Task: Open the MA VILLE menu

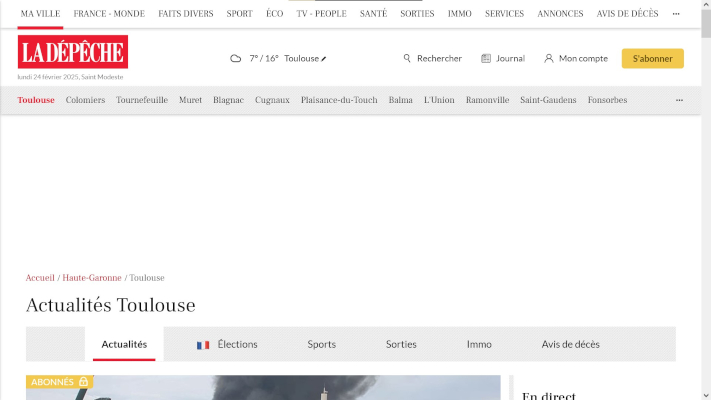Action: [x=41, y=14]
